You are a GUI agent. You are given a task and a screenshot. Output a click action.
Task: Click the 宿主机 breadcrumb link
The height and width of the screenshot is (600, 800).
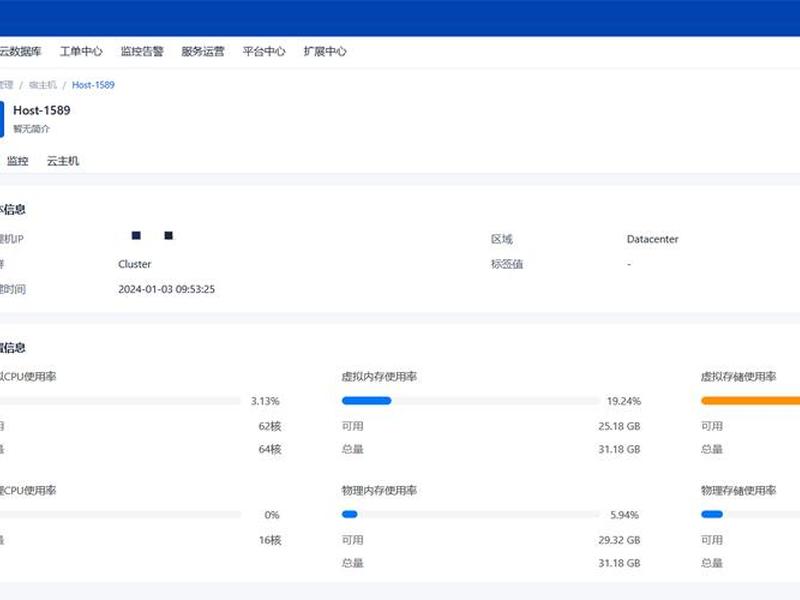click(43, 85)
